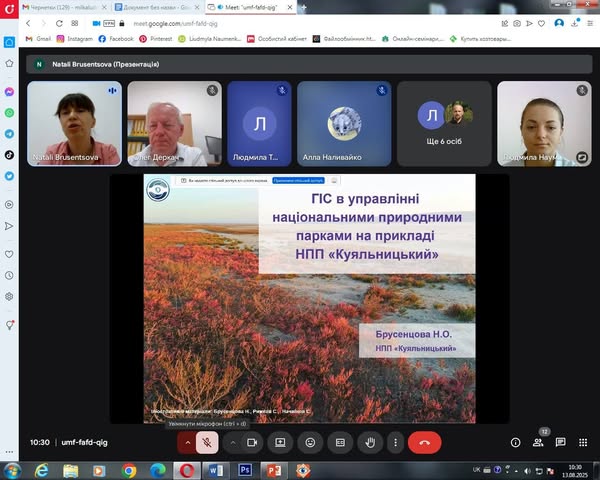The height and width of the screenshot is (480, 600).
Task: Toggle the VPN badge in address bar
Action: 109,23
